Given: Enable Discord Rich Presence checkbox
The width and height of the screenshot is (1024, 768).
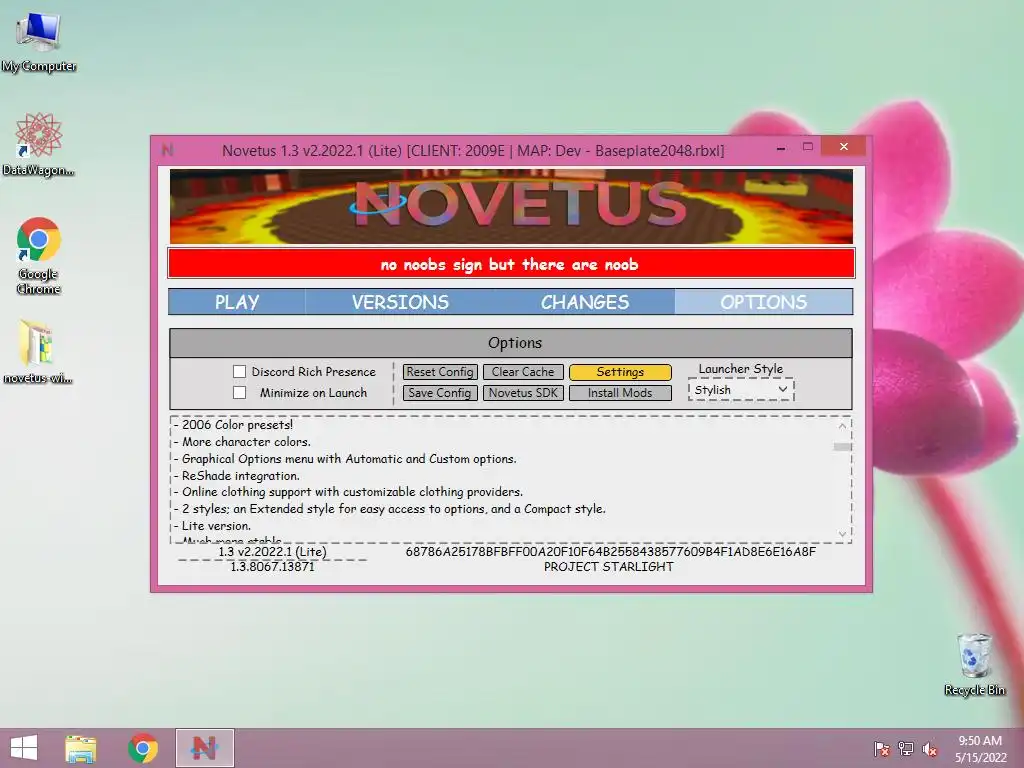Looking at the screenshot, I should coord(240,372).
